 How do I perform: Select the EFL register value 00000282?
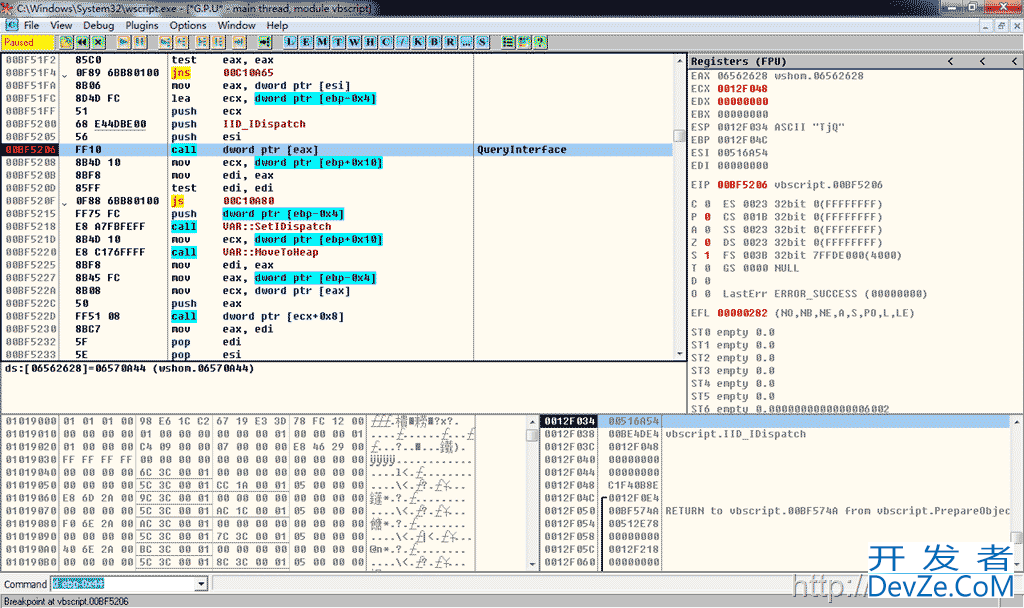tap(743, 313)
